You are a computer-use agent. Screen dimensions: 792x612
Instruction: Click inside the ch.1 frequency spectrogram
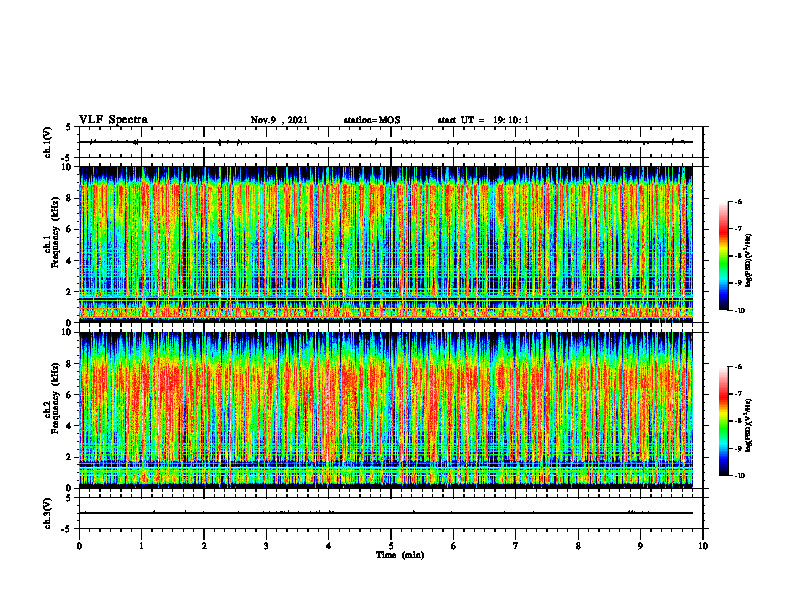pos(386,244)
